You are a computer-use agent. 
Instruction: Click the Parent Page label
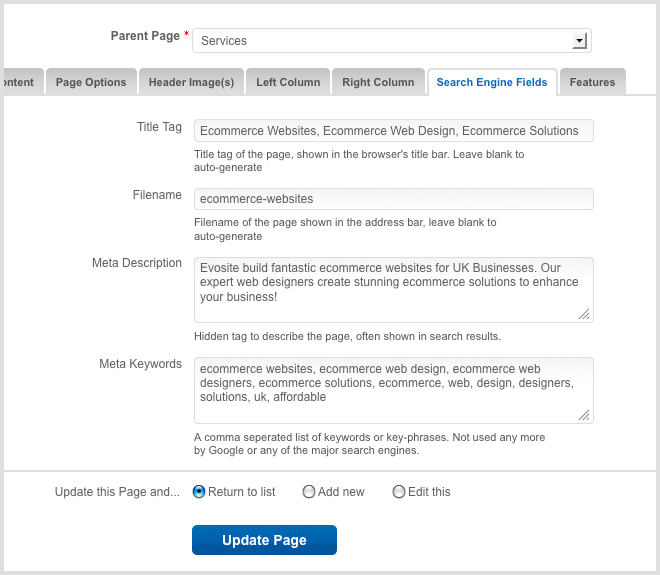click(x=145, y=36)
